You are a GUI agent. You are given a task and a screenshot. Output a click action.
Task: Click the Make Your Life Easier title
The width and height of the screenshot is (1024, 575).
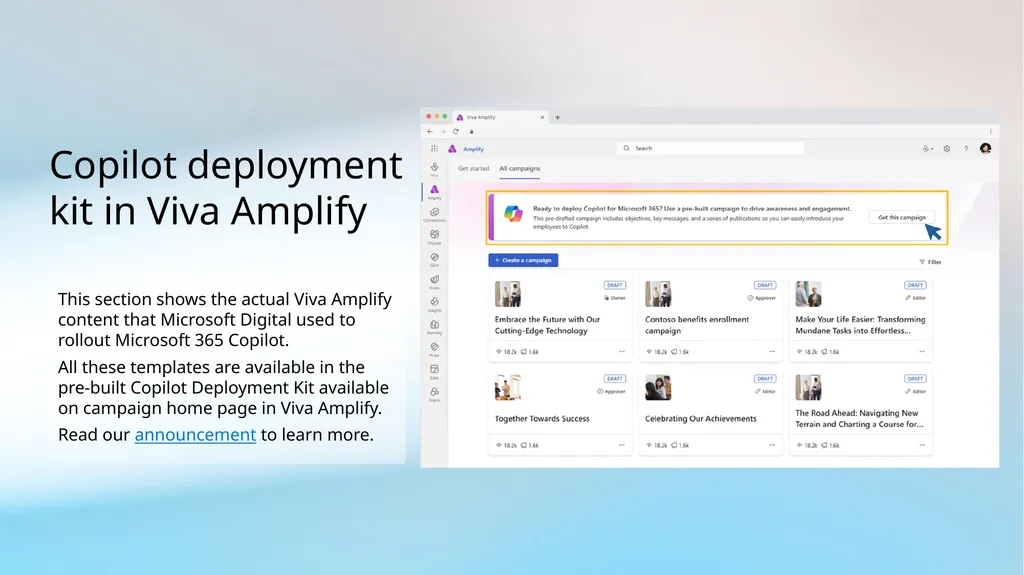click(860, 325)
